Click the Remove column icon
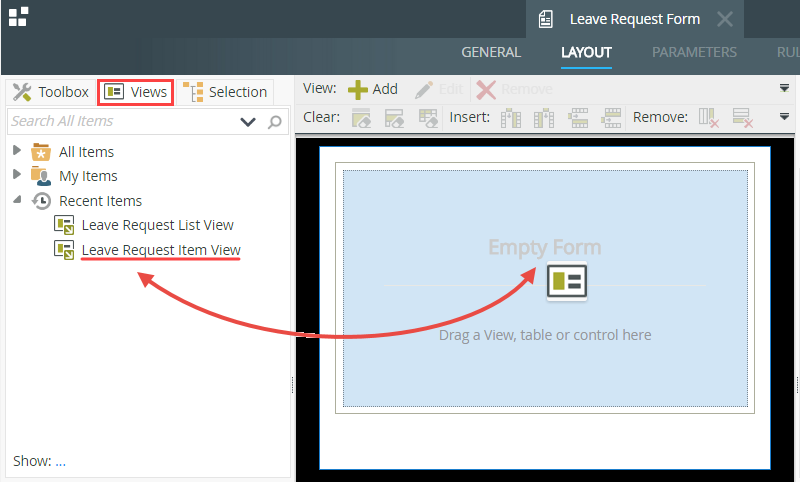This screenshot has height=482, width=800. [709, 118]
